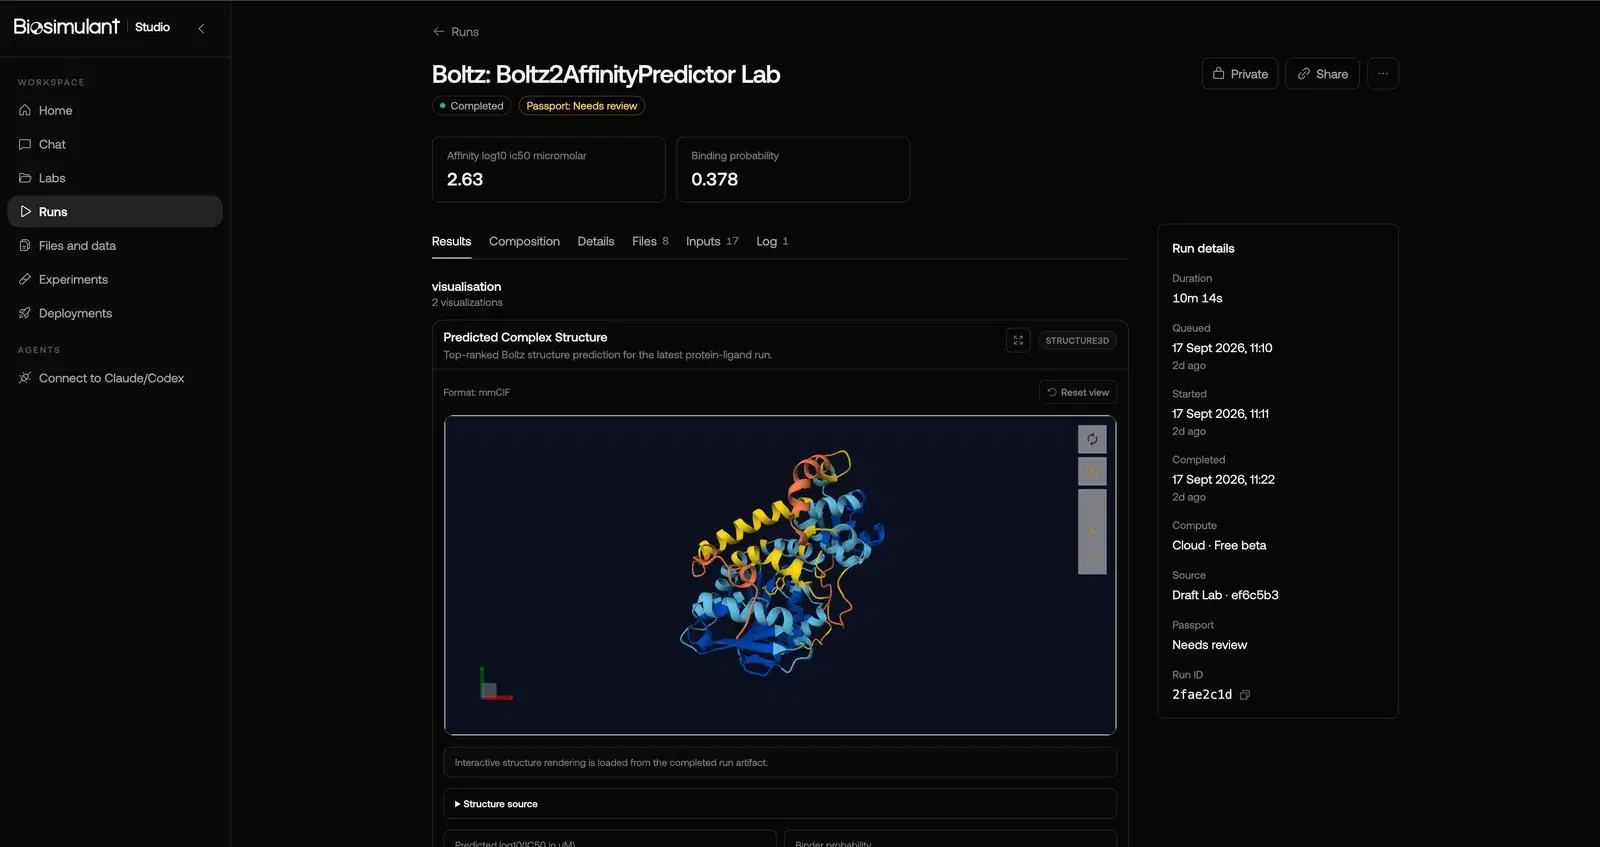The width and height of the screenshot is (1600, 847).
Task: Click the Source Draft Lab · ef6c5b3 text
Action: (x=1225, y=595)
